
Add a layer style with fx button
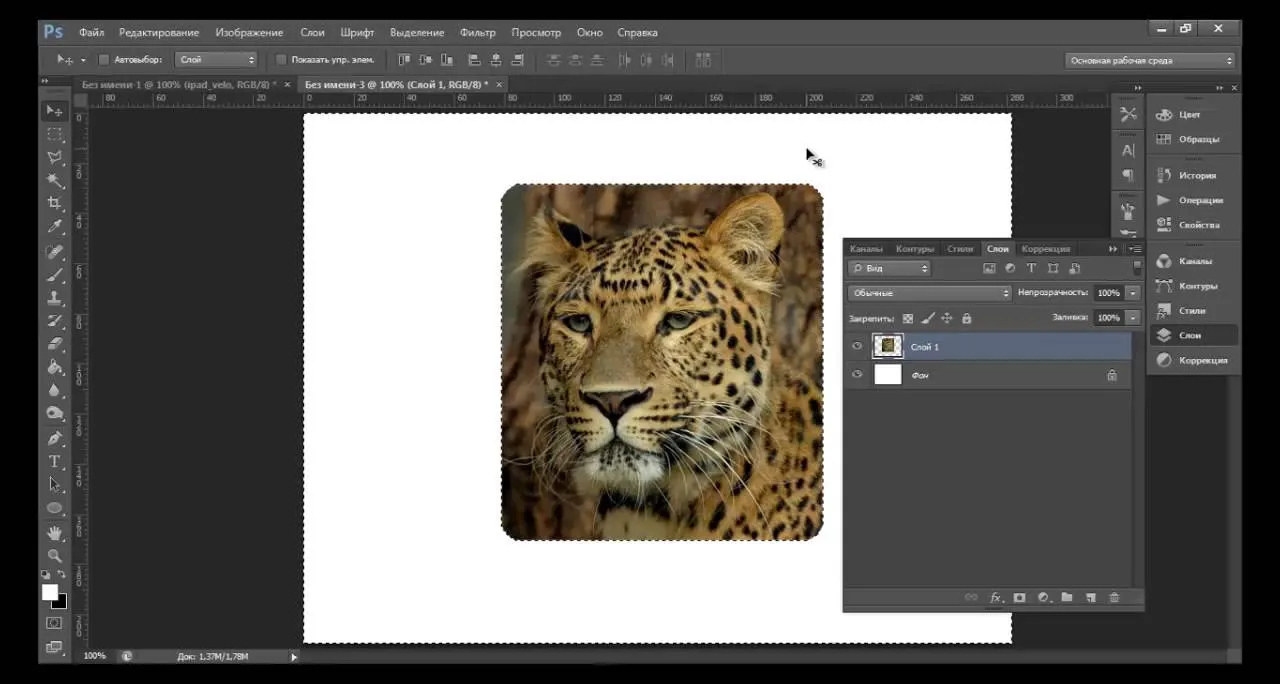click(x=996, y=597)
